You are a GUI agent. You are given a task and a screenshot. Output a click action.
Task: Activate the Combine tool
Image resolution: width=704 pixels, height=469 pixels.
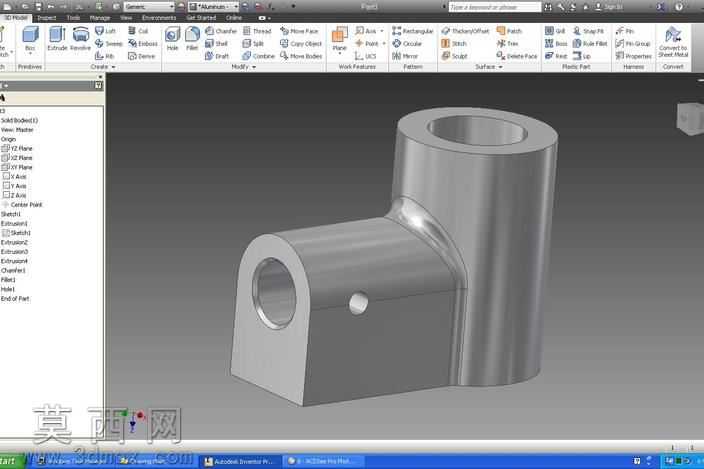[259, 56]
